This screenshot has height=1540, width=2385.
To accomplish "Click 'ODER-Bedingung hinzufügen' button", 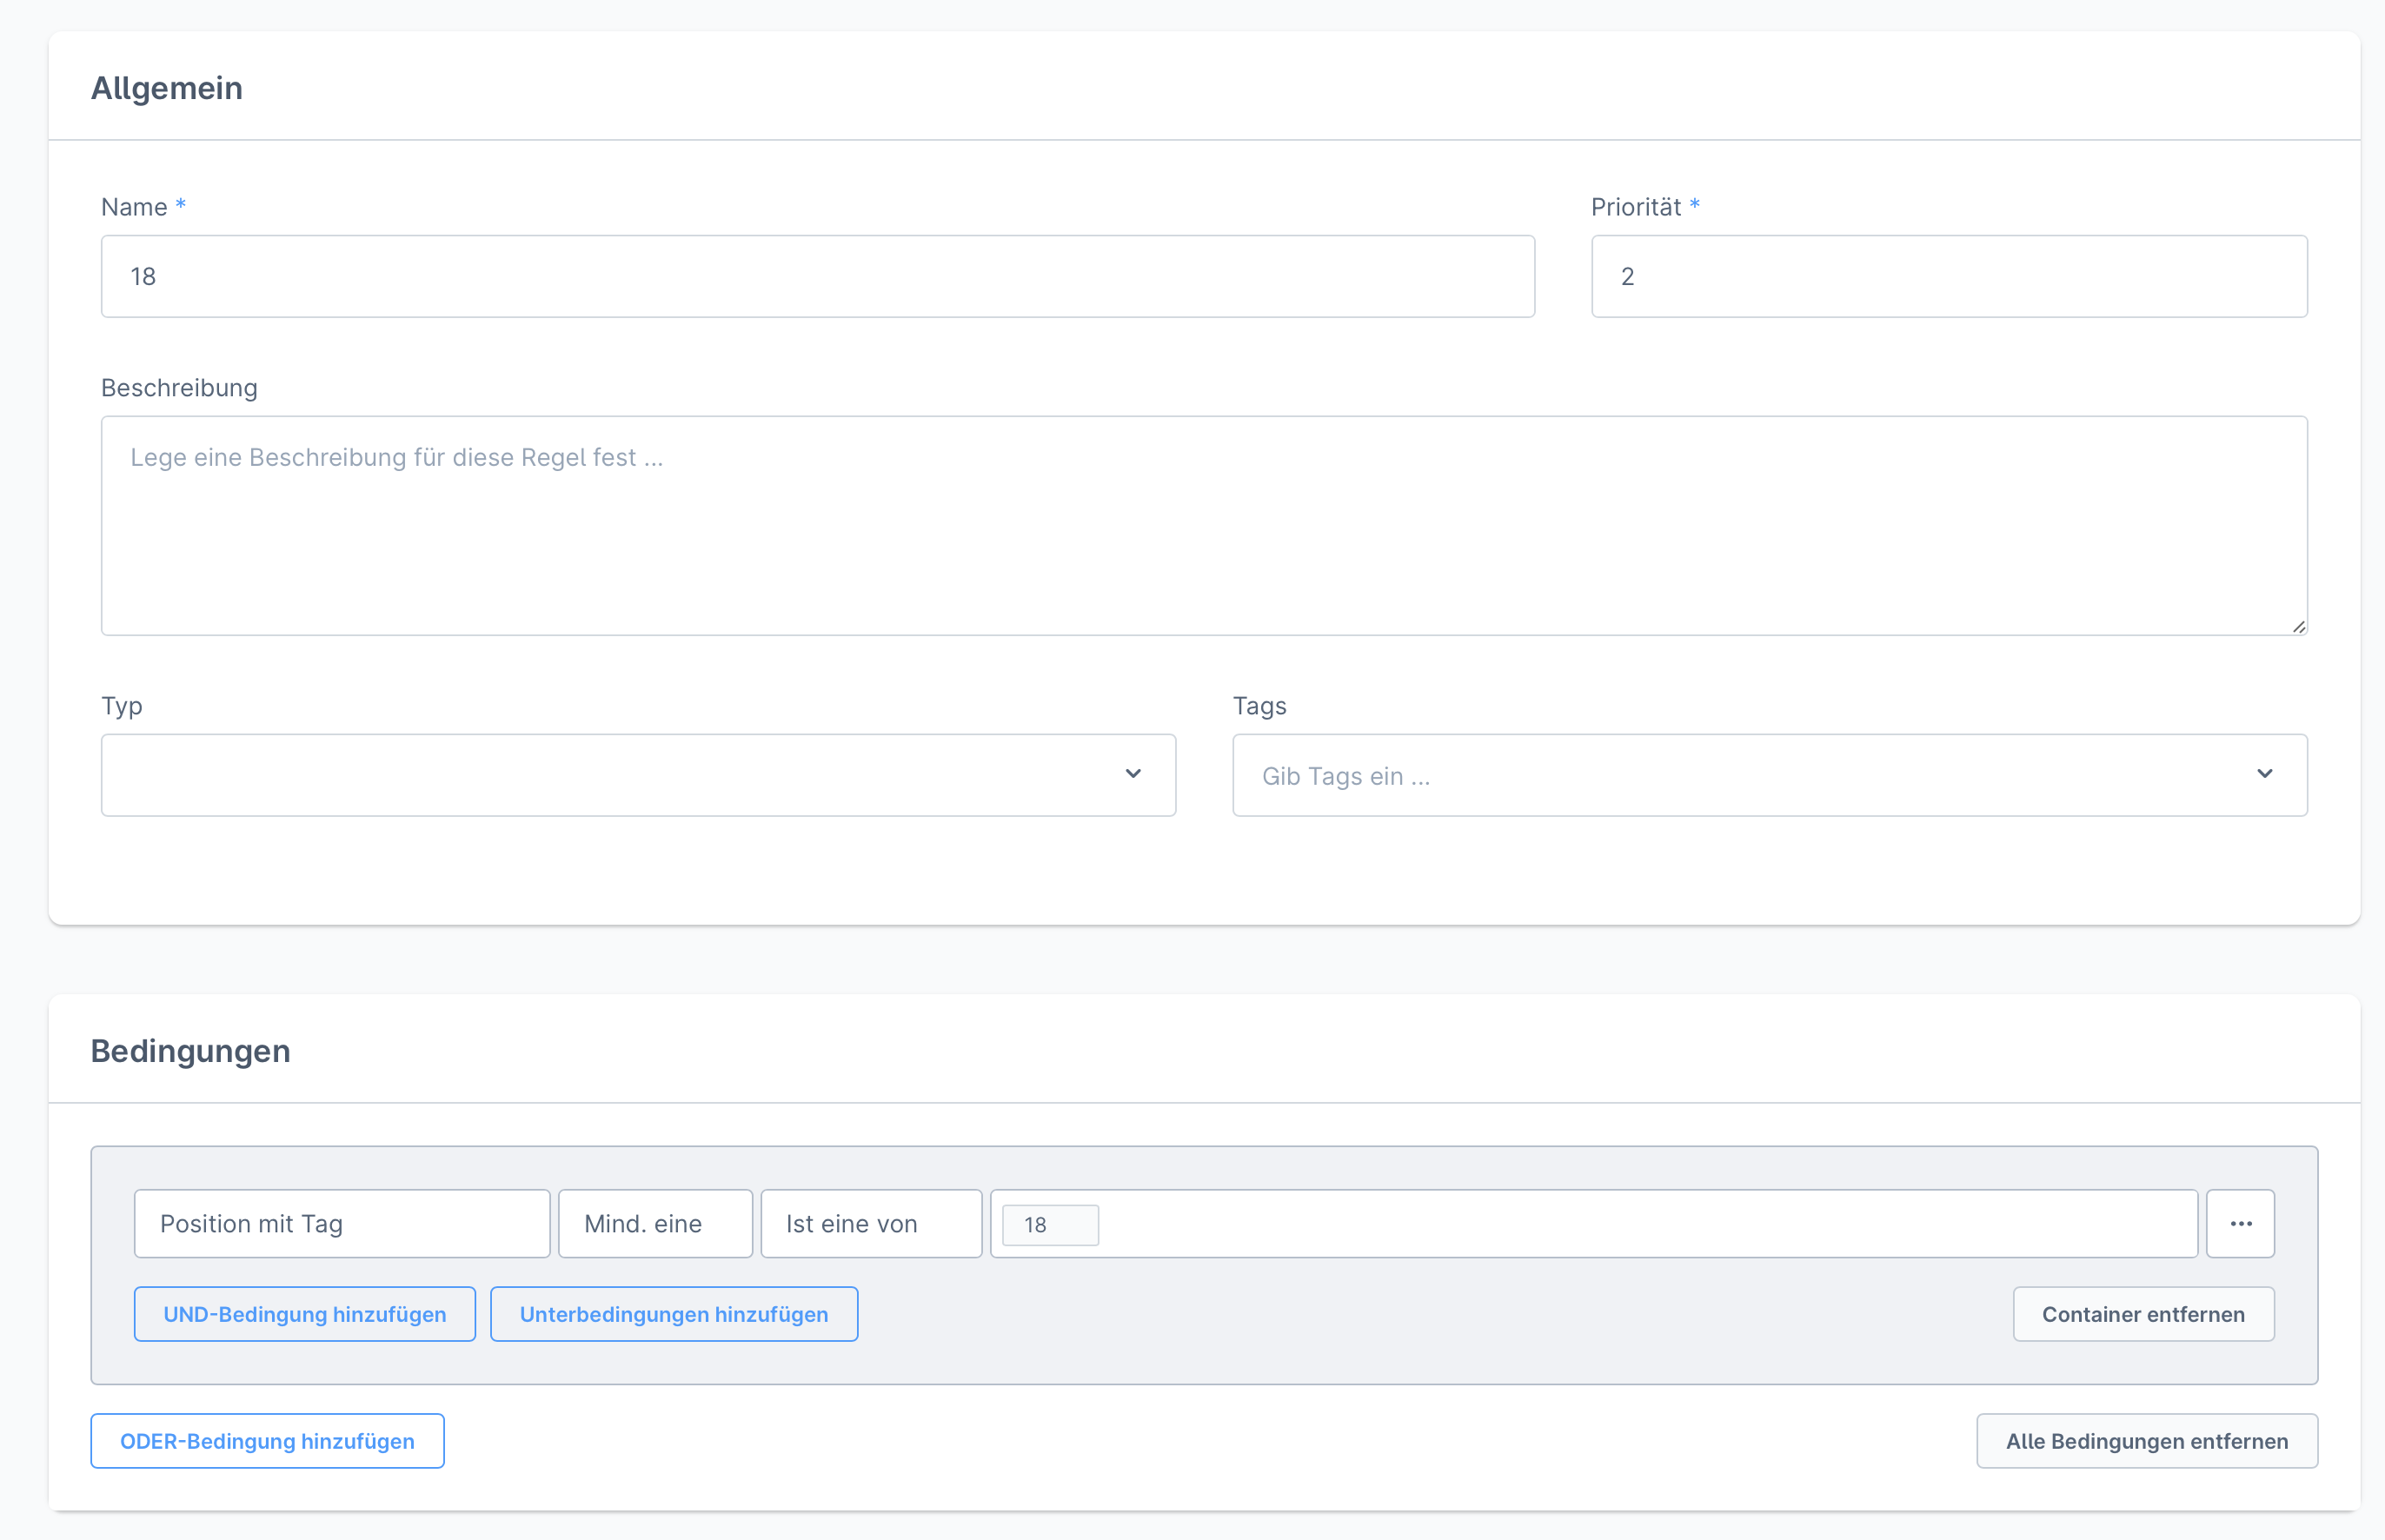I will coord(267,1441).
